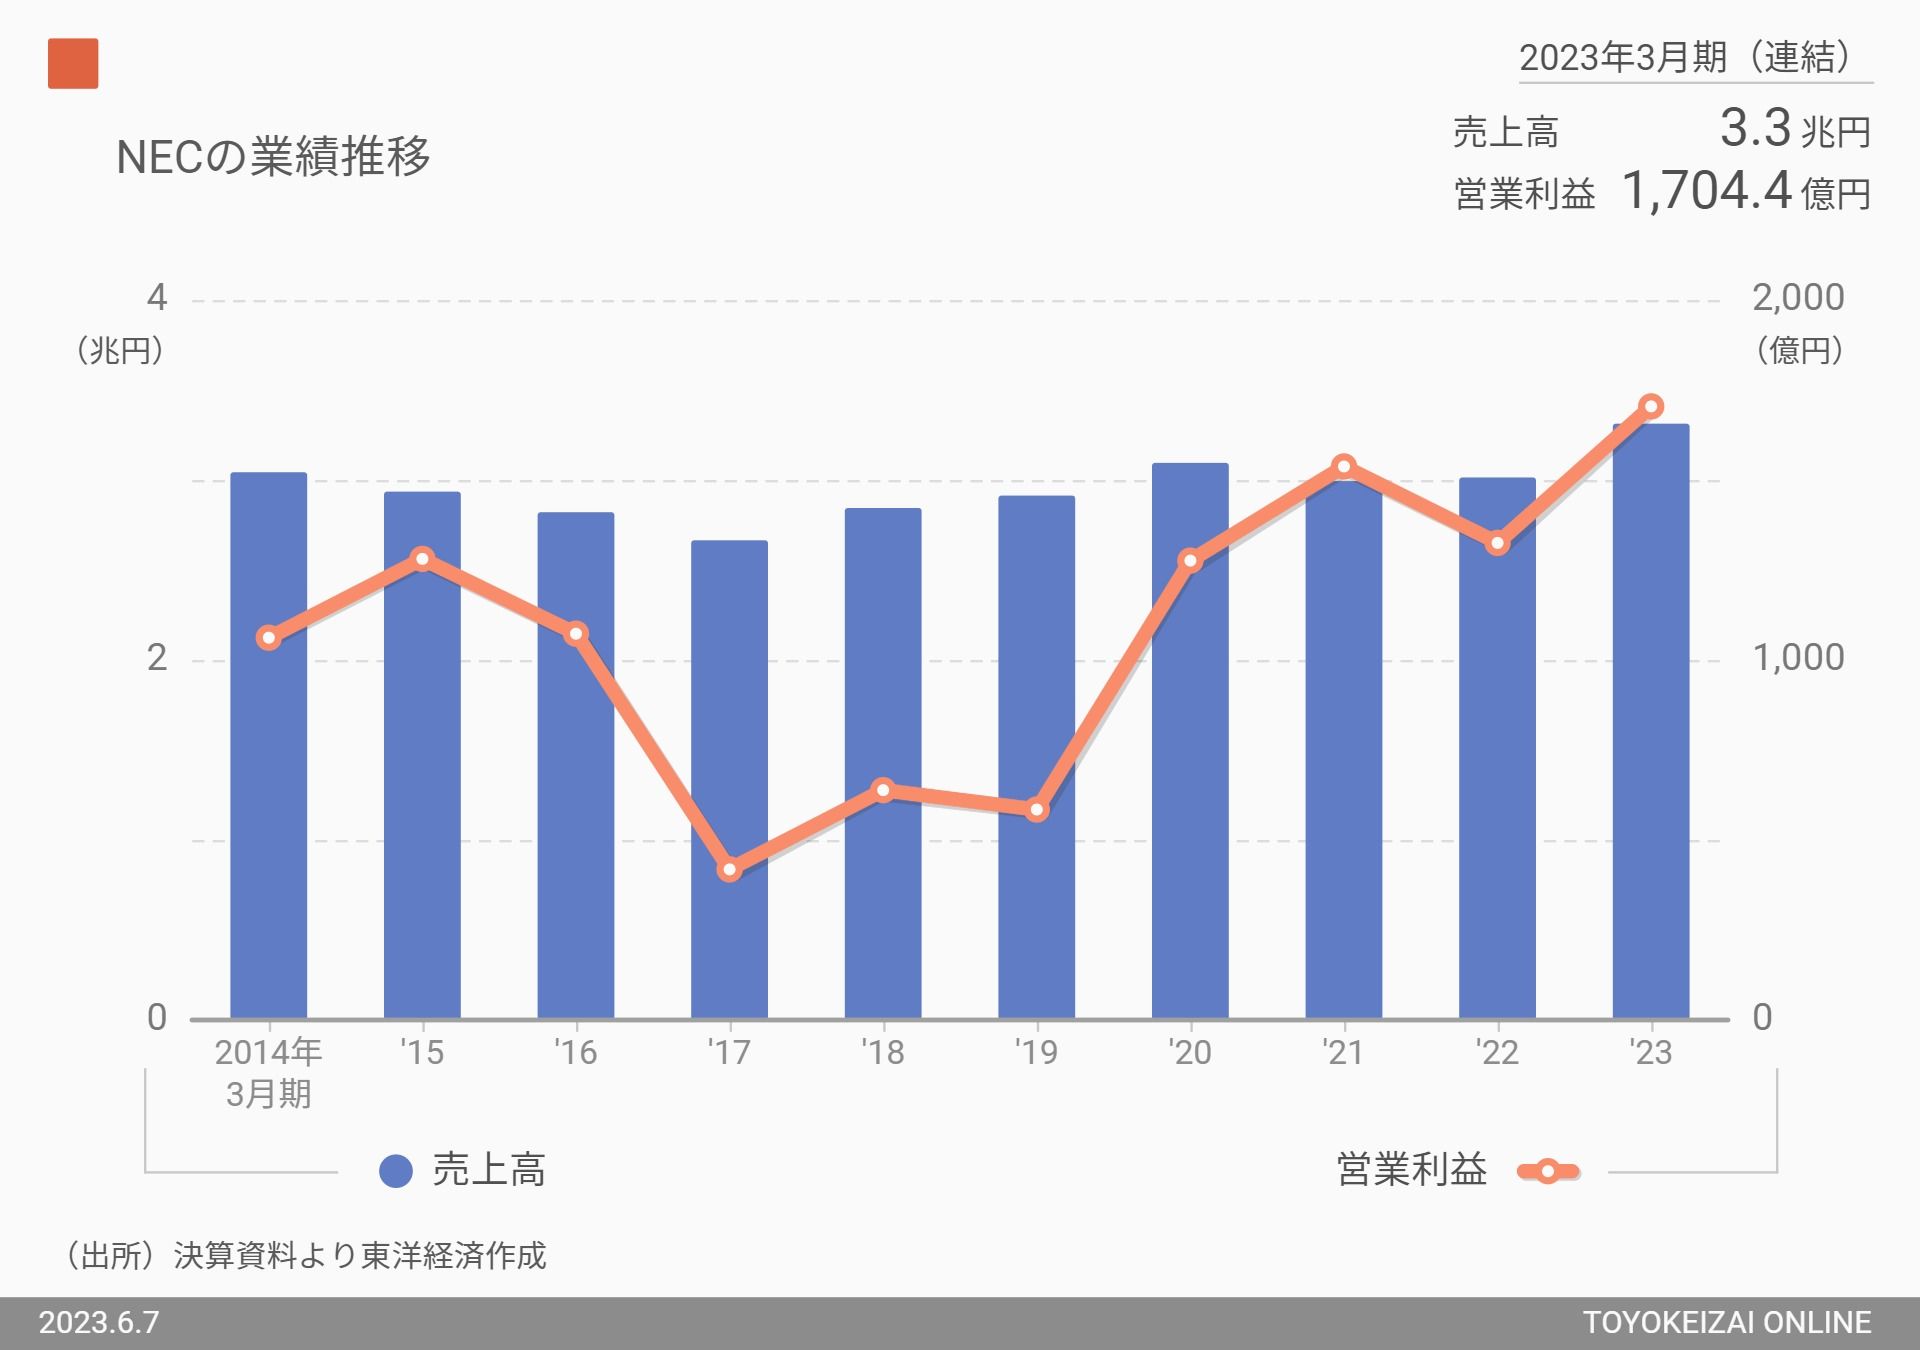Screen dimensions: 1920x1350
Task: Click the '23 operating profit data point
Action: point(1651,406)
